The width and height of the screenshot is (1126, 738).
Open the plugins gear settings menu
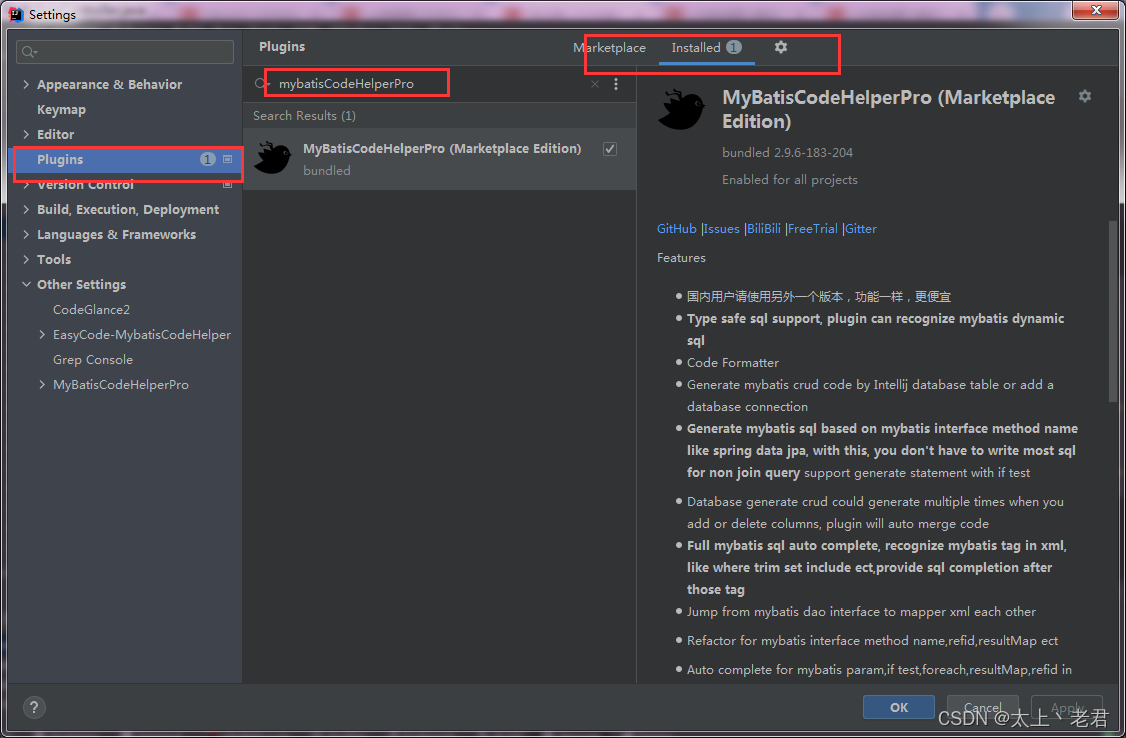click(x=781, y=47)
